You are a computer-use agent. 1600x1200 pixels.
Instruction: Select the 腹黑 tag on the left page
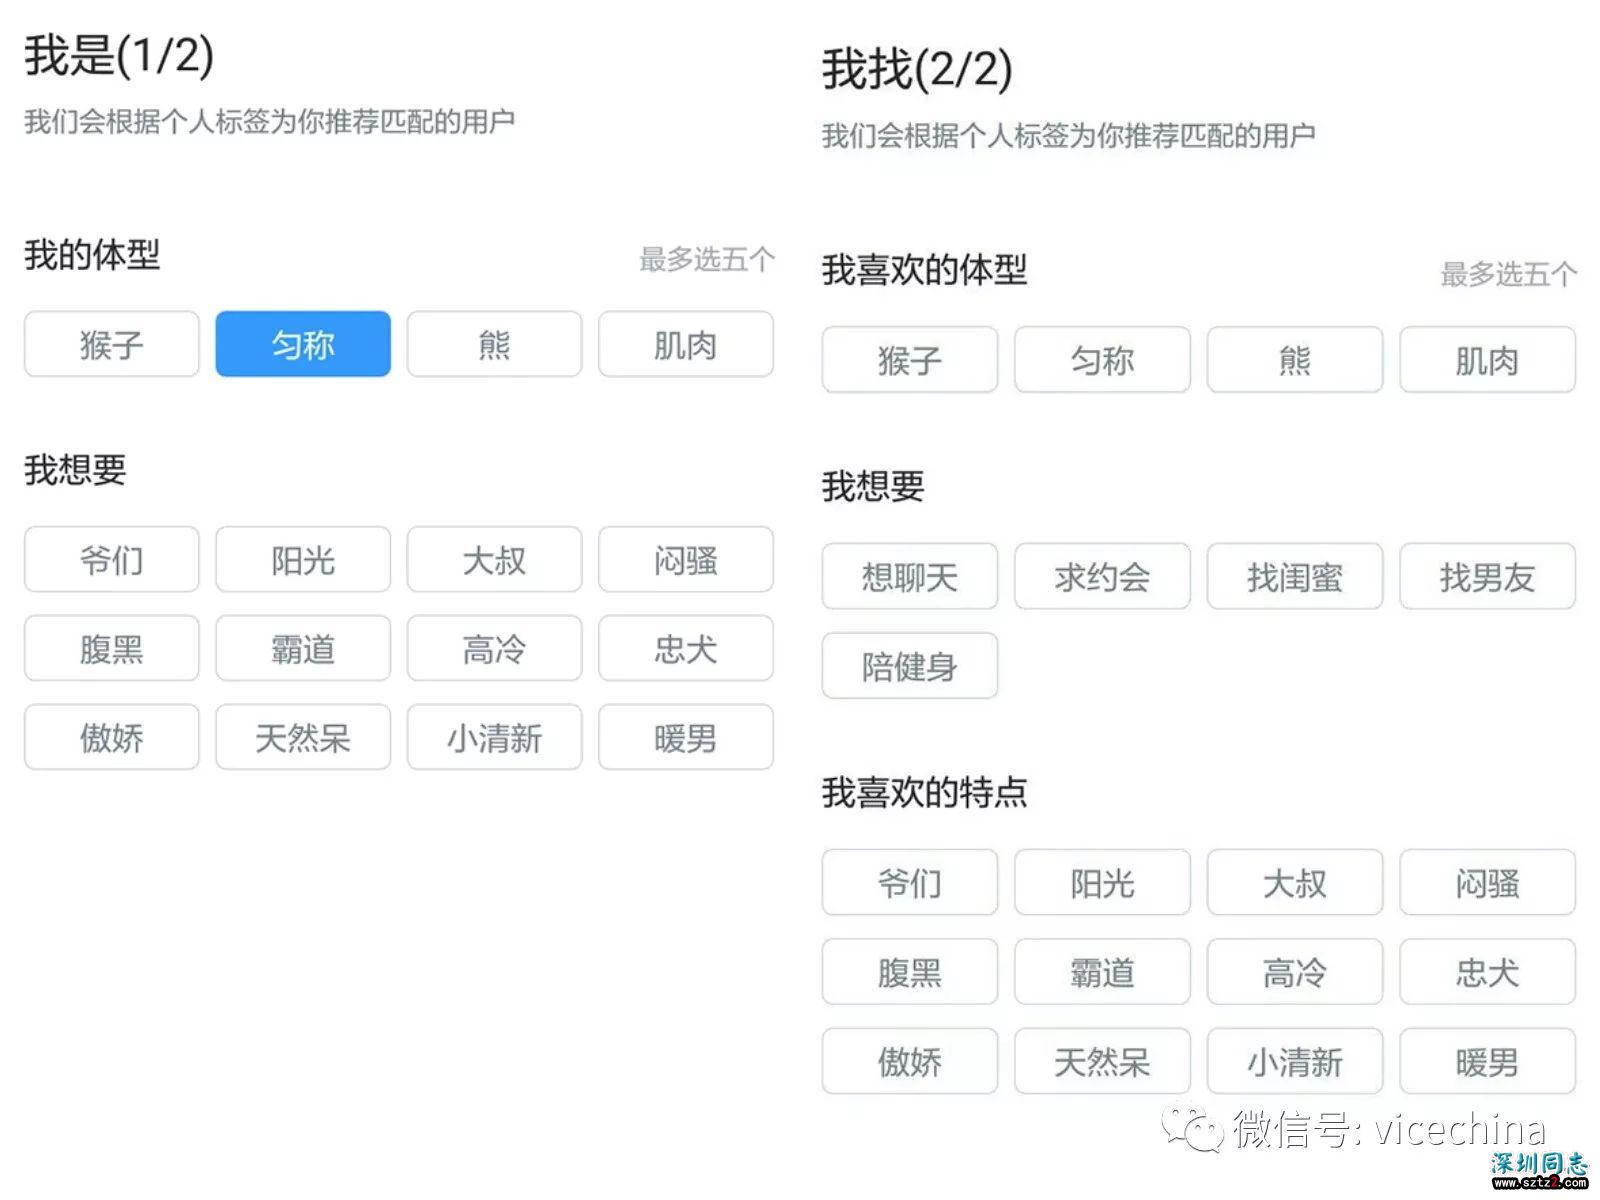(110, 648)
